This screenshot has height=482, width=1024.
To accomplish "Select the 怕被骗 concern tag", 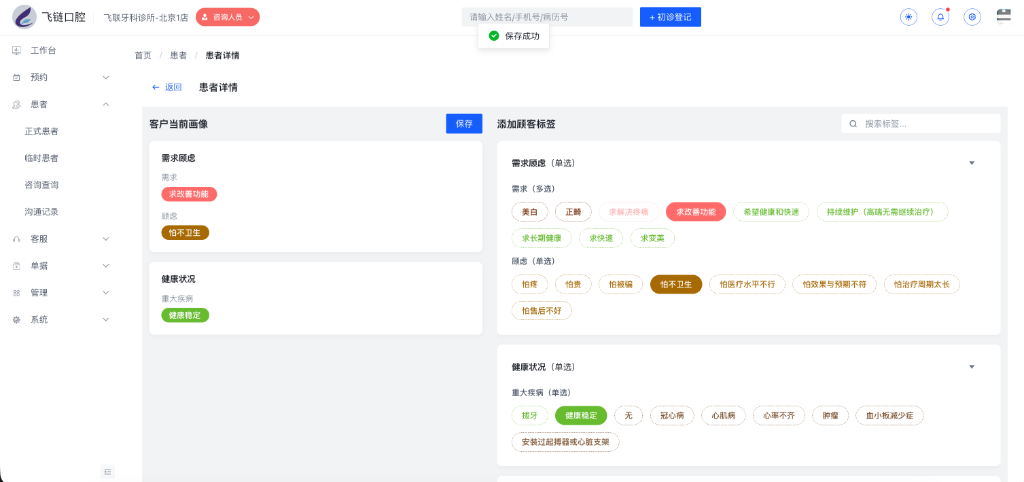I will (620, 284).
